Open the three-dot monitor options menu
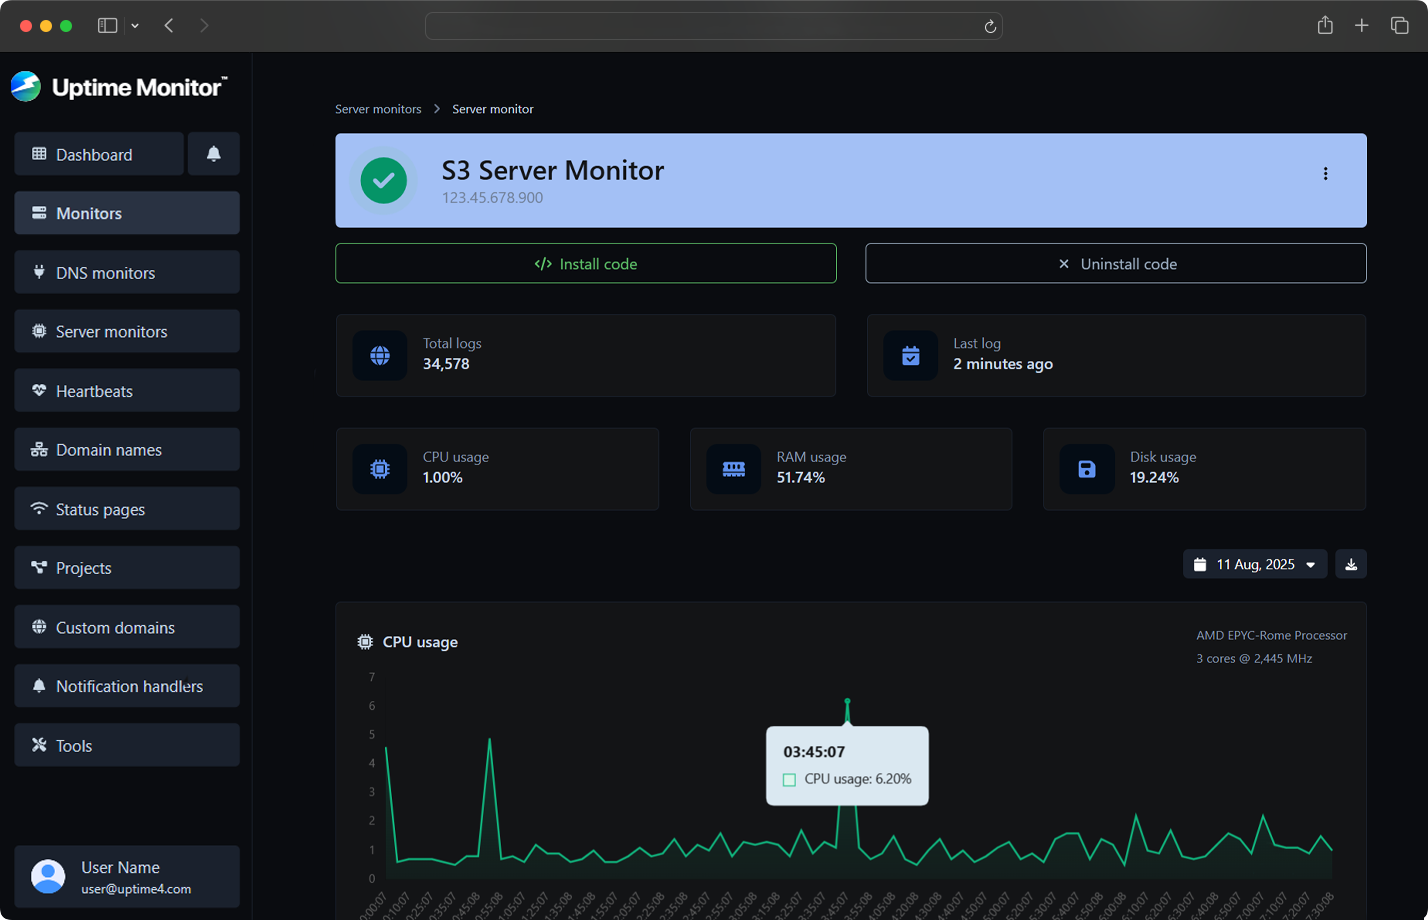 pos(1325,173)
